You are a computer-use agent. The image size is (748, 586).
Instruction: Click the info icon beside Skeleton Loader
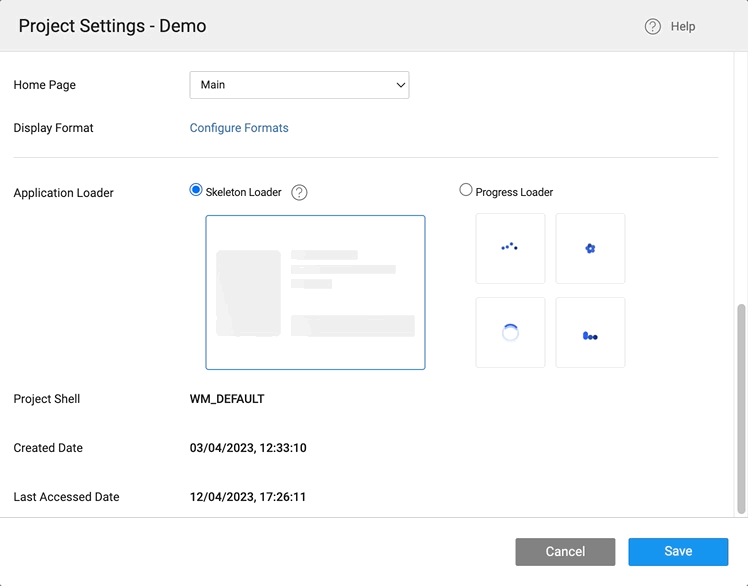[299, 192]
